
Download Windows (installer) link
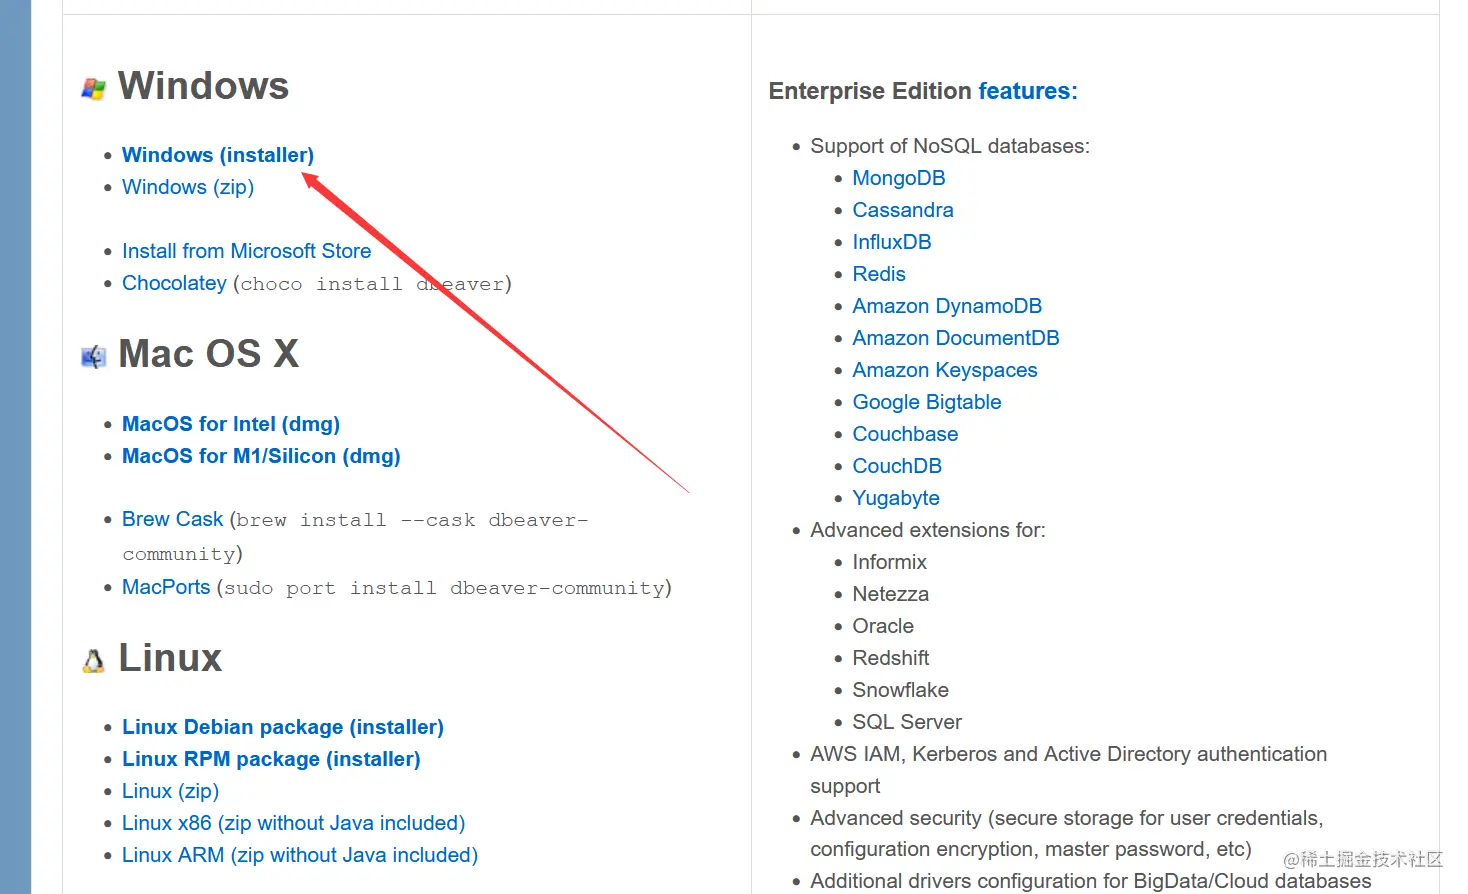[x=217, y=155]
